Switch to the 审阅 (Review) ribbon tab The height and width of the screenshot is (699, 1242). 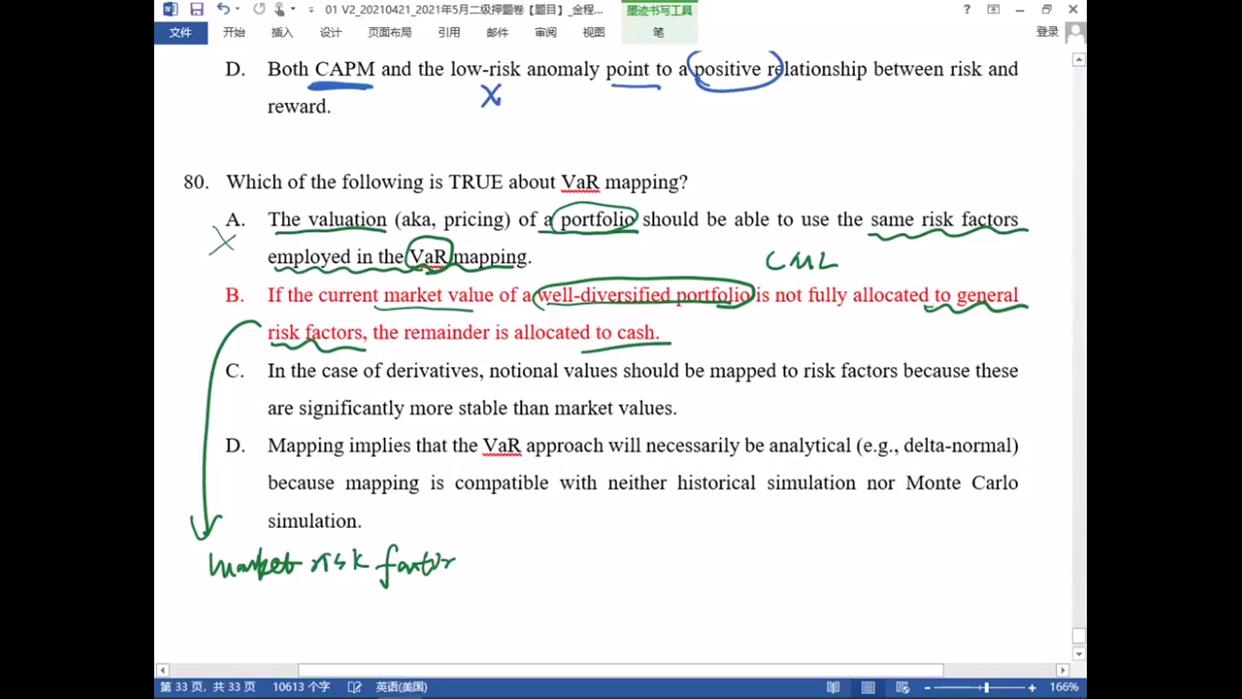coord(545,32)
